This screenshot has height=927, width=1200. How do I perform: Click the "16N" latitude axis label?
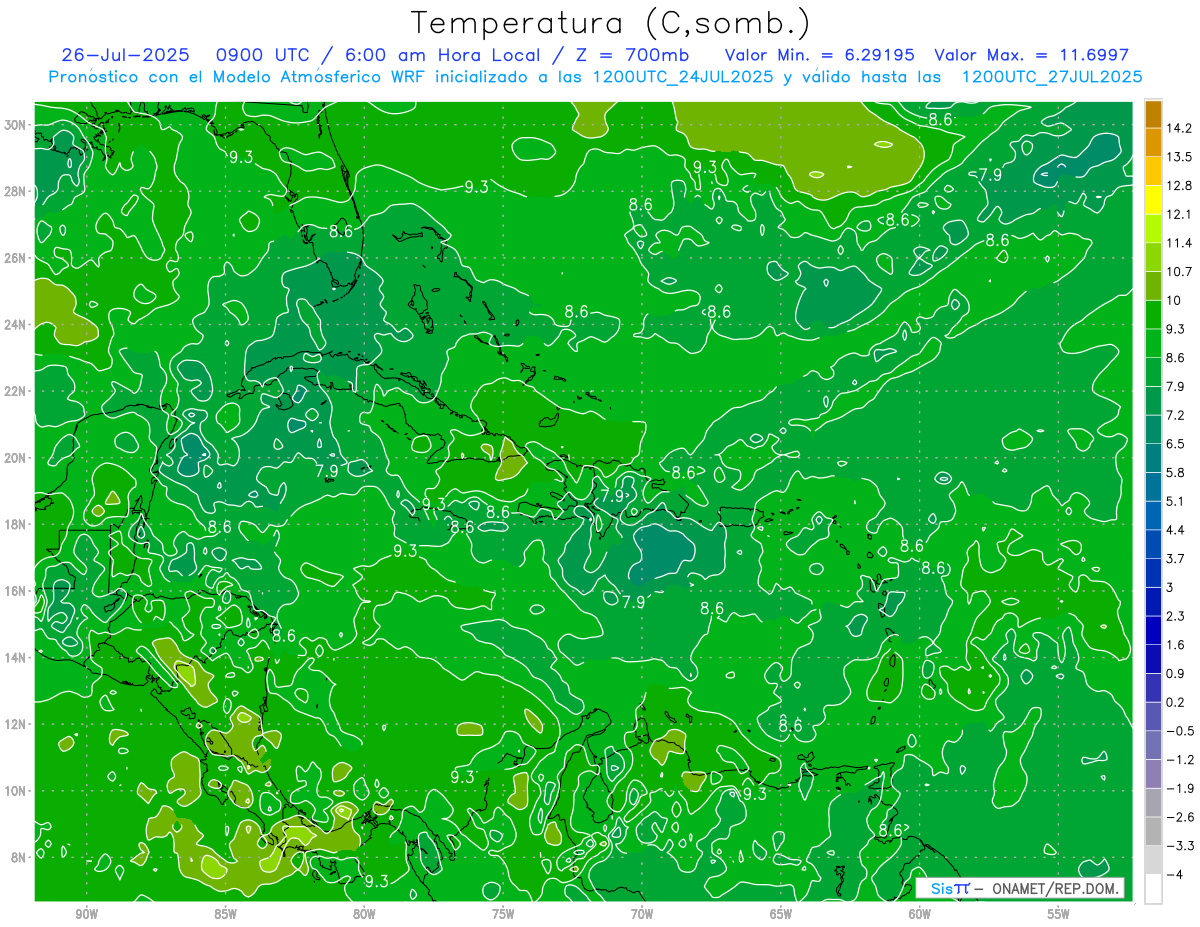point(16,591)
